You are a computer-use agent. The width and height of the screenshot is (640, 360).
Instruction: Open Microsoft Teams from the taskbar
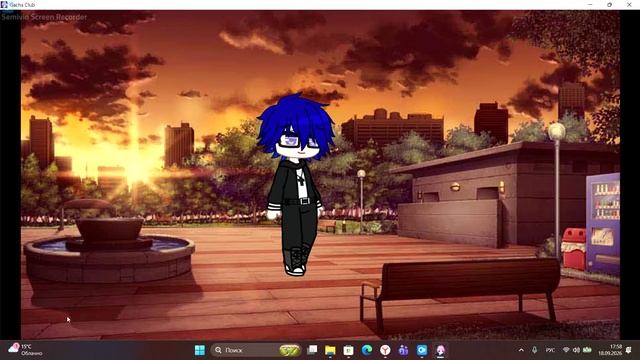click(403, 350)
